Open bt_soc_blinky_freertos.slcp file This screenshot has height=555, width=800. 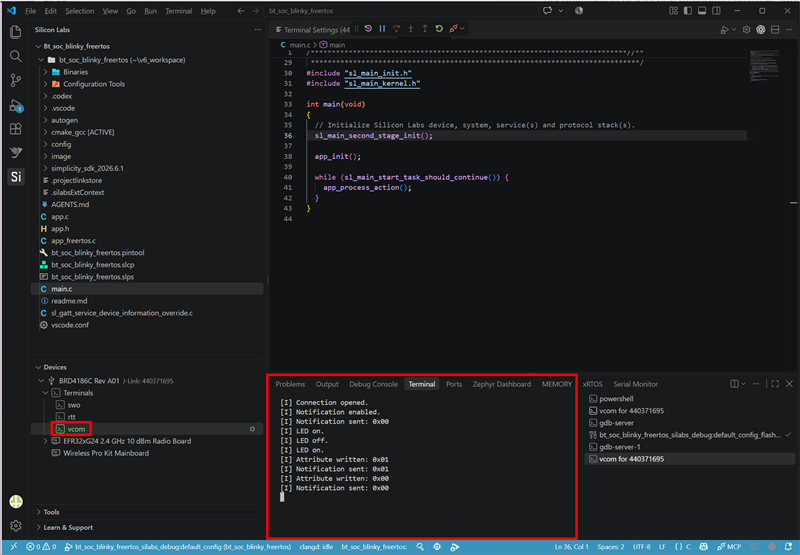(x=92, y=265)
